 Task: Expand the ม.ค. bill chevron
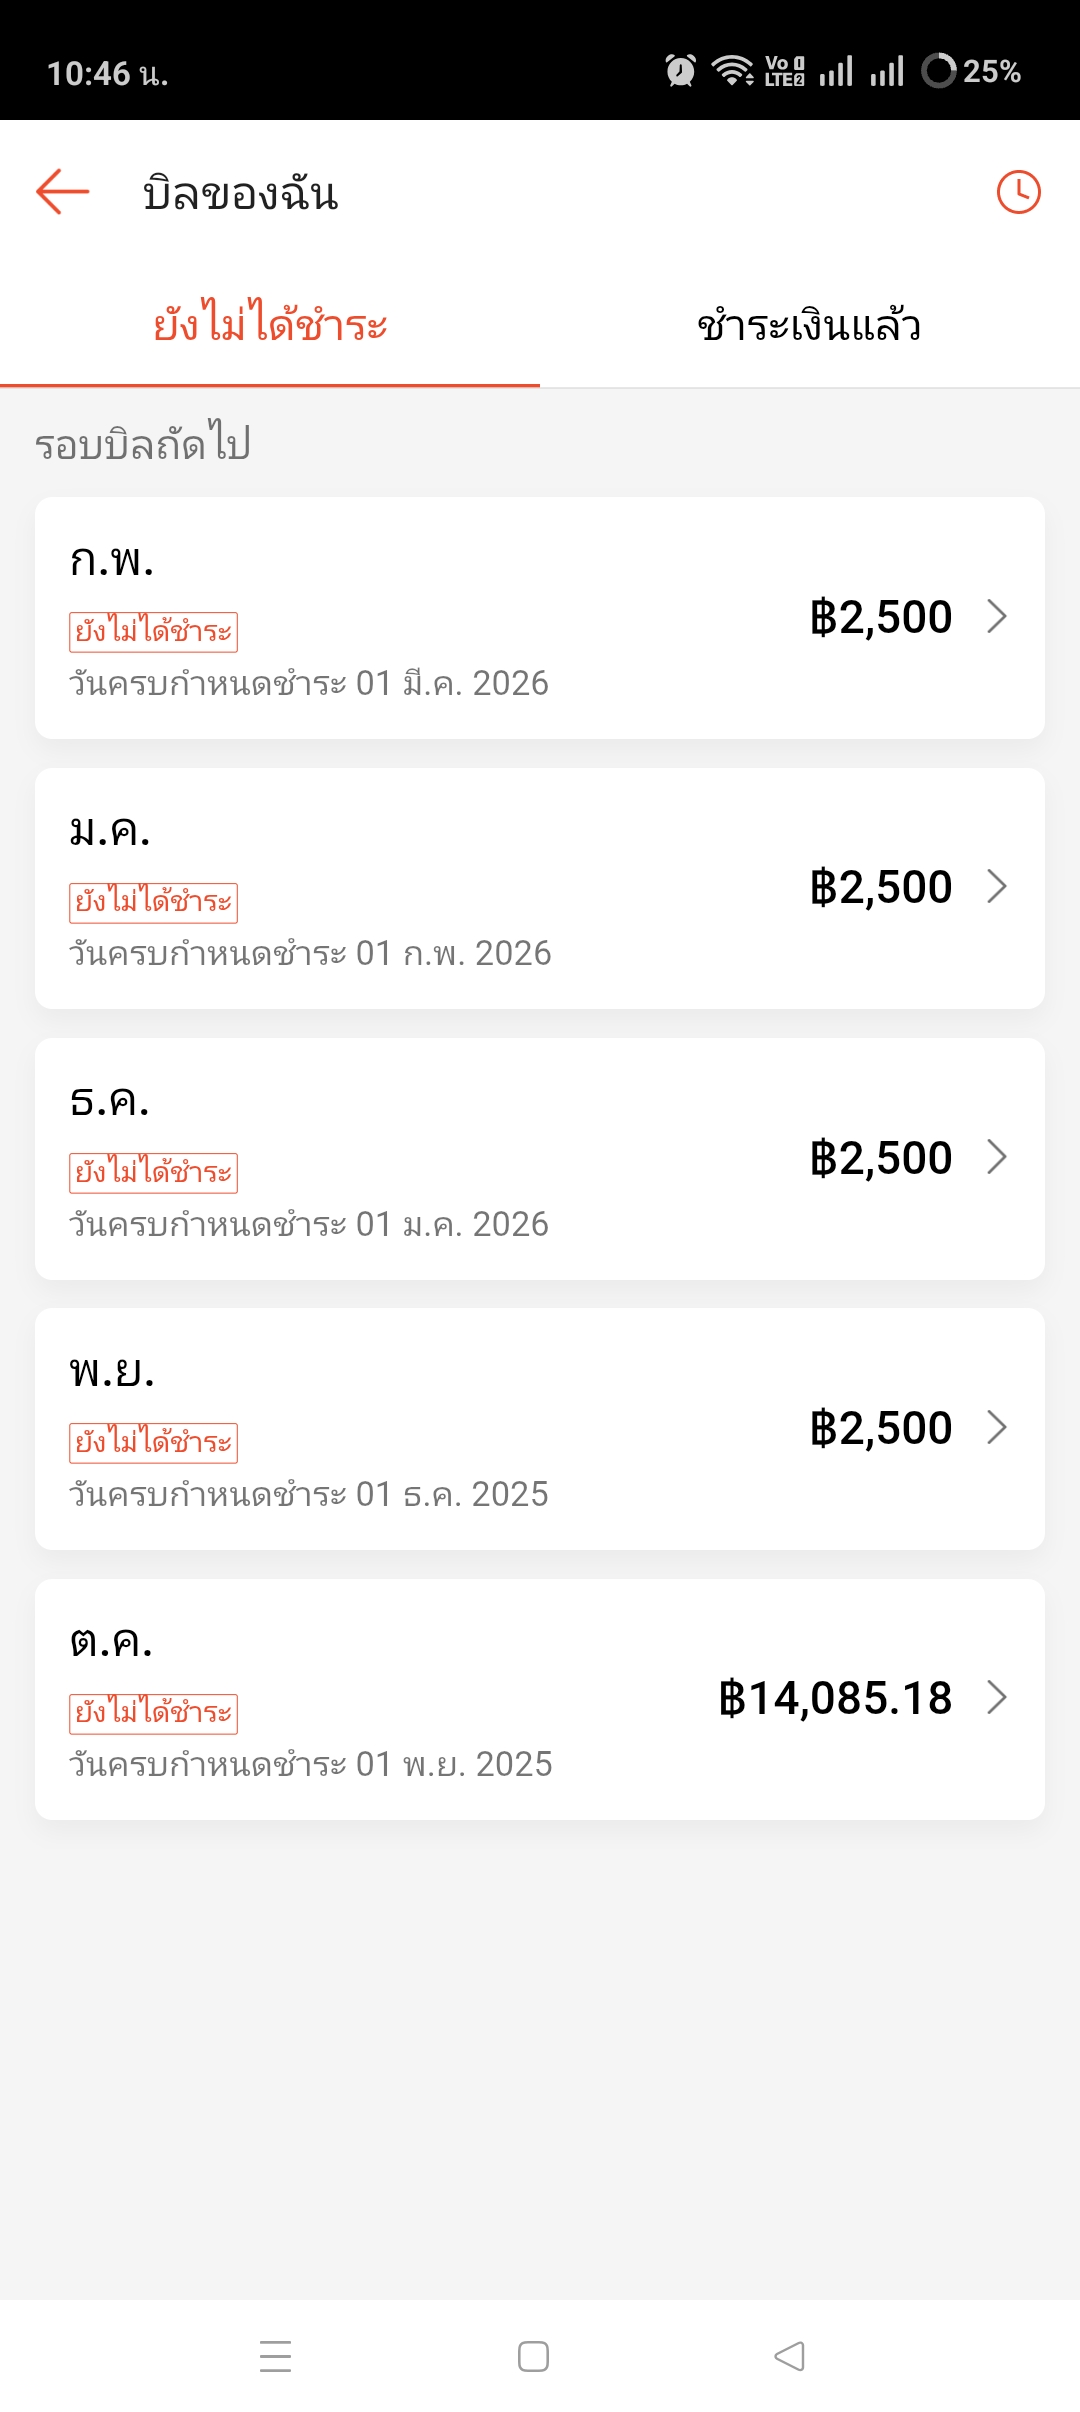[x=996, y=886]
